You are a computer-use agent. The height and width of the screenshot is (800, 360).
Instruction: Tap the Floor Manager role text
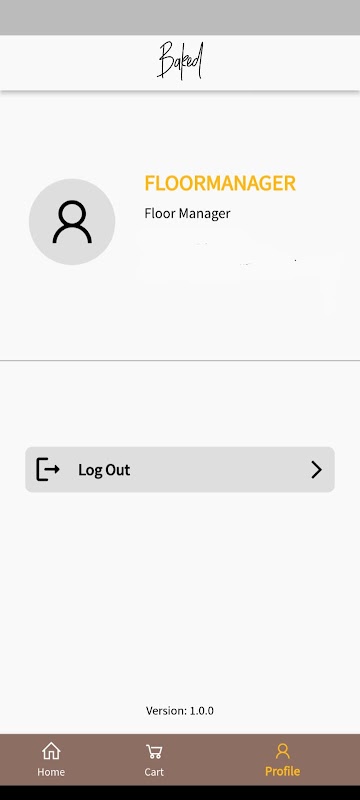point(187,213)
